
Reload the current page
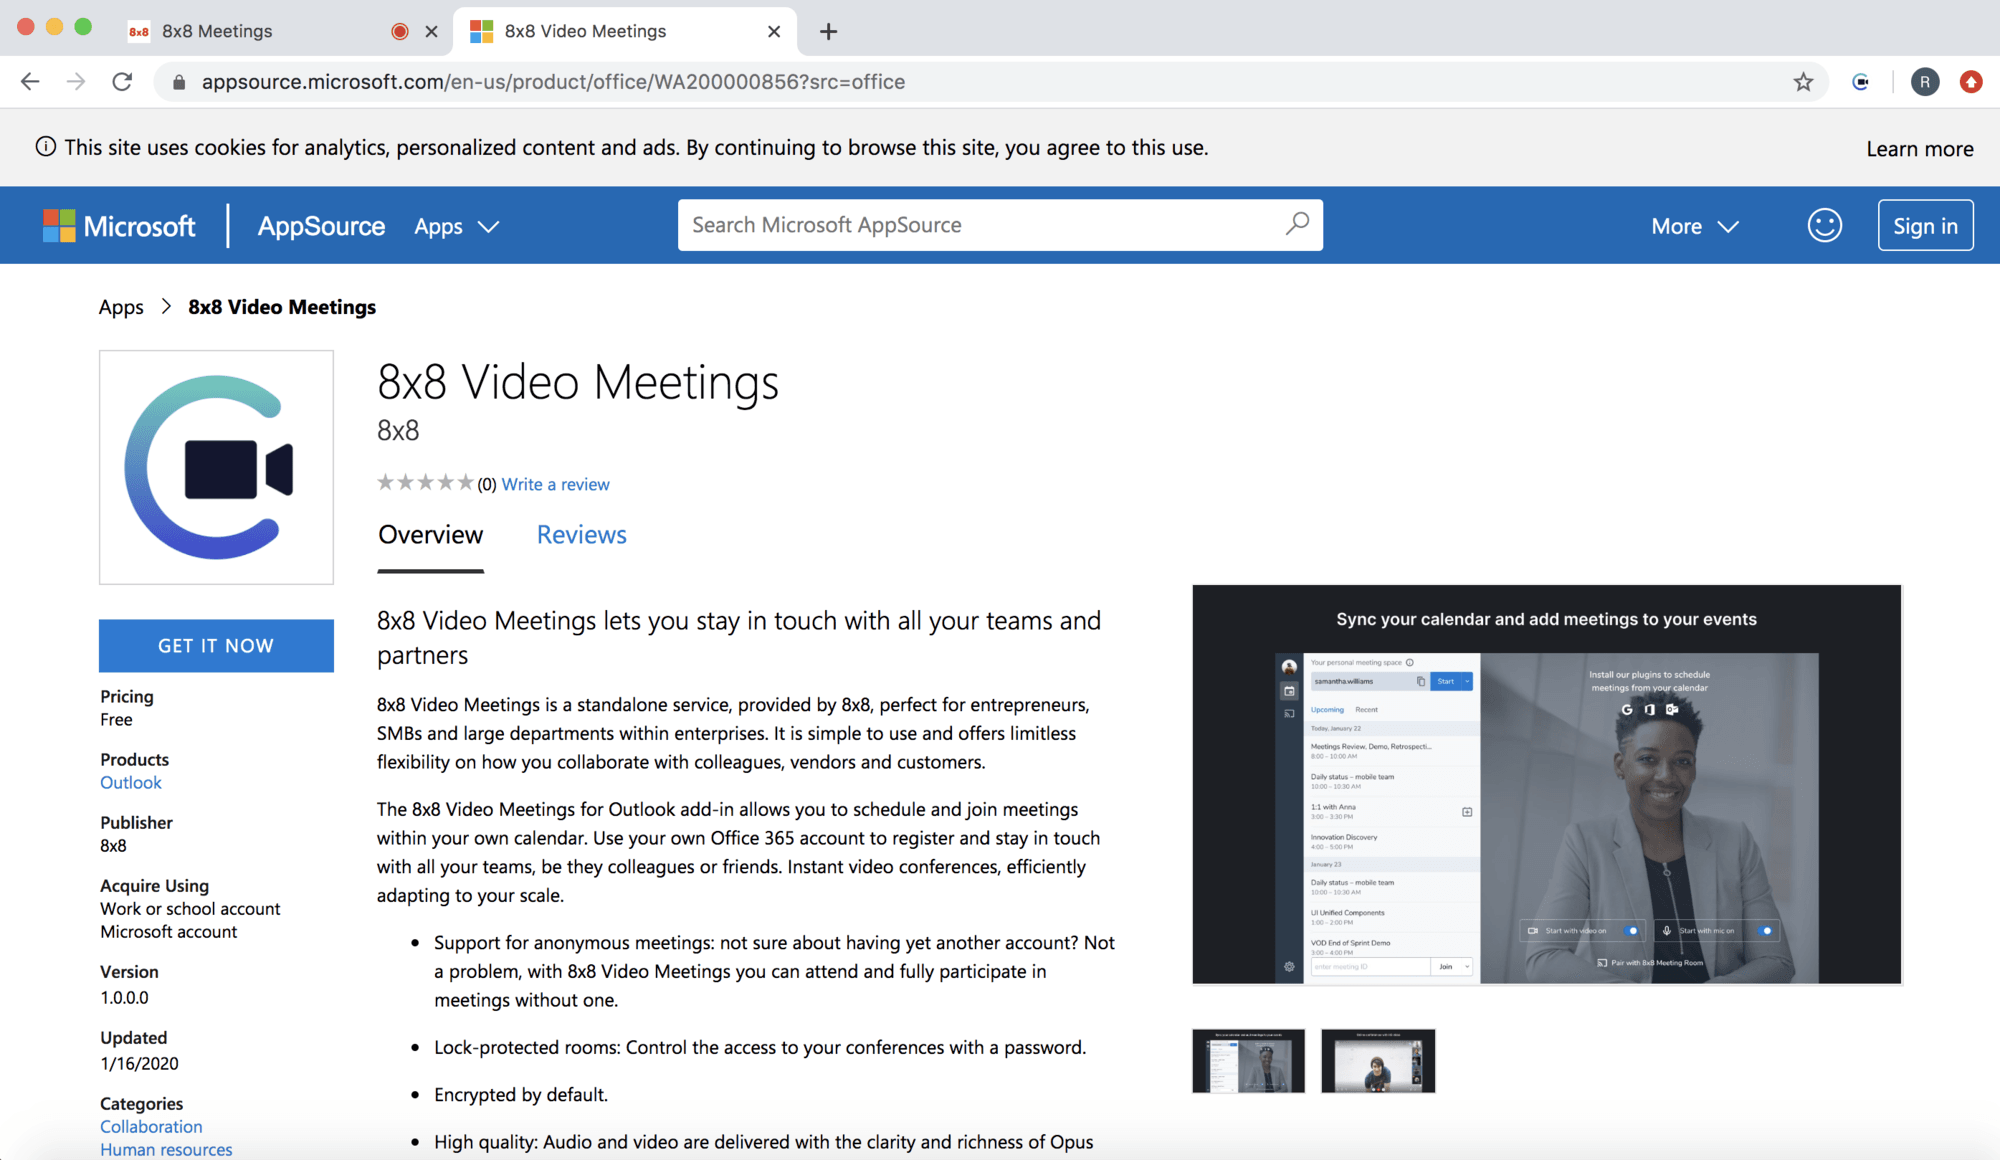(122, 82)
